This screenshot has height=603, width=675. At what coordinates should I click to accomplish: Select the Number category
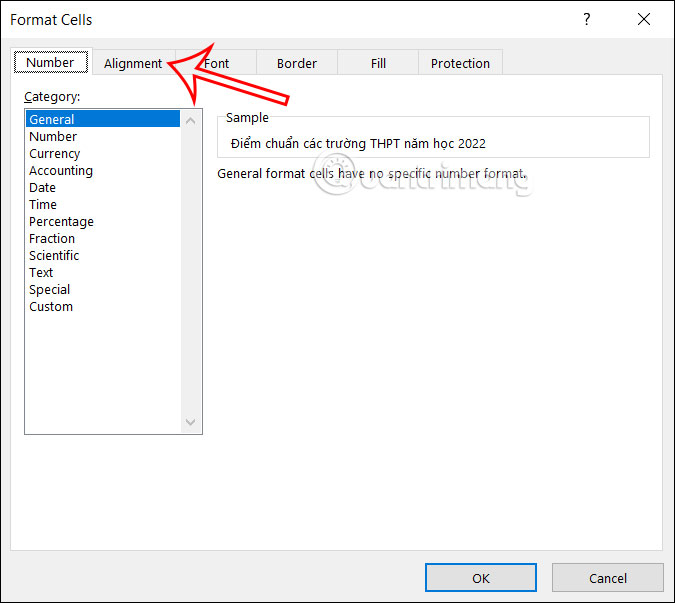(103, 136)
